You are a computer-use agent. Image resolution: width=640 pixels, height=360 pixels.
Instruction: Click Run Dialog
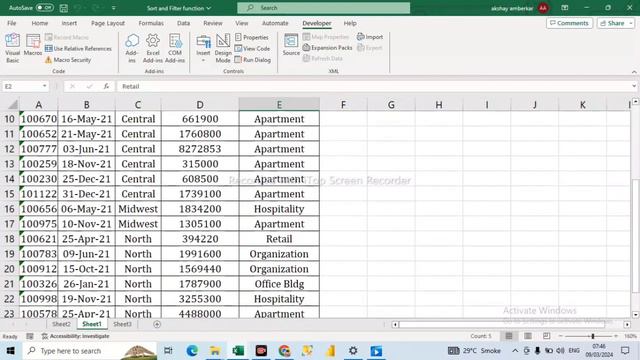coord(253,60)
